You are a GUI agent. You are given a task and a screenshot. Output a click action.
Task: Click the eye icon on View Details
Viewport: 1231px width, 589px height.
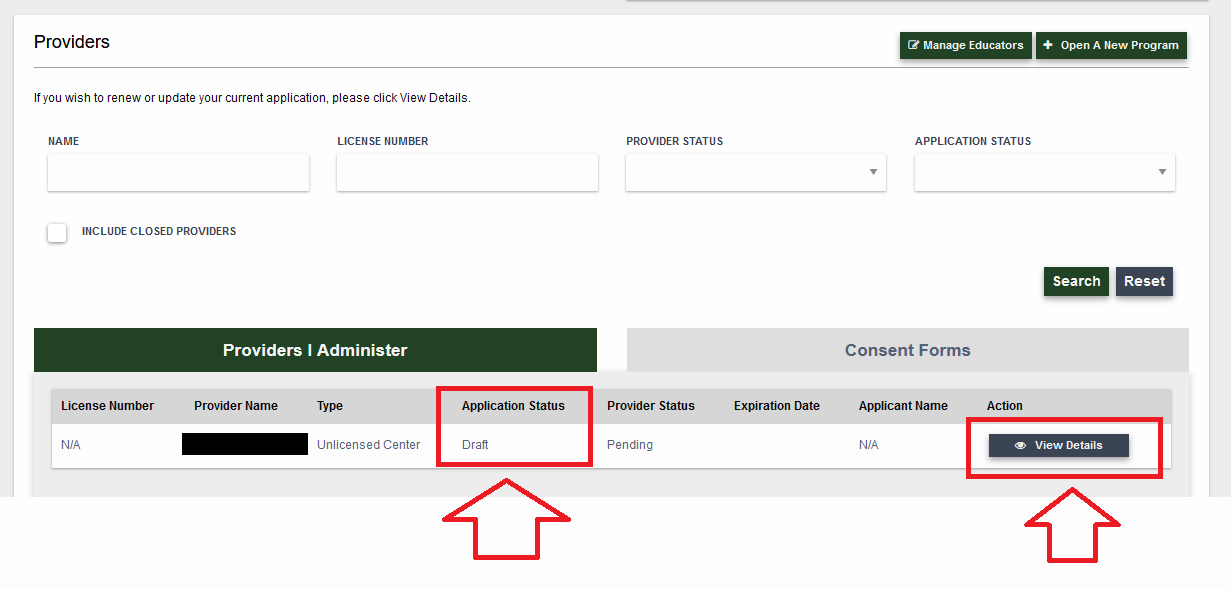click(1020, 446)
